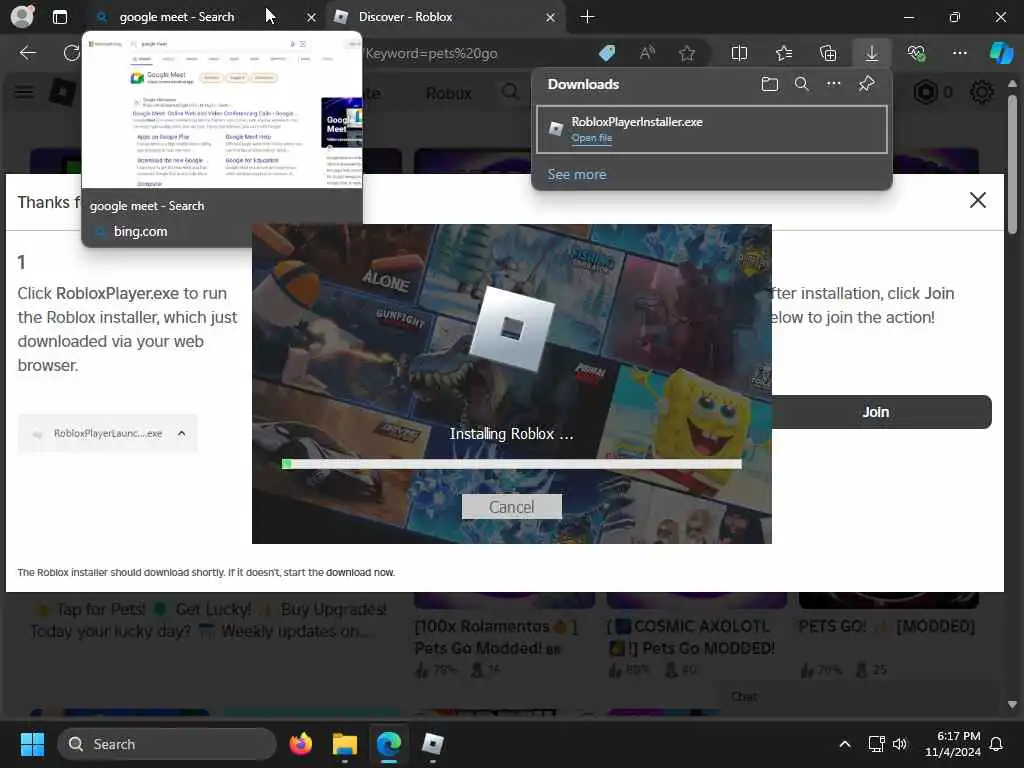The image size is (1024, 768).
Task: Go back to the previous page
Action: tap(27, 53)
